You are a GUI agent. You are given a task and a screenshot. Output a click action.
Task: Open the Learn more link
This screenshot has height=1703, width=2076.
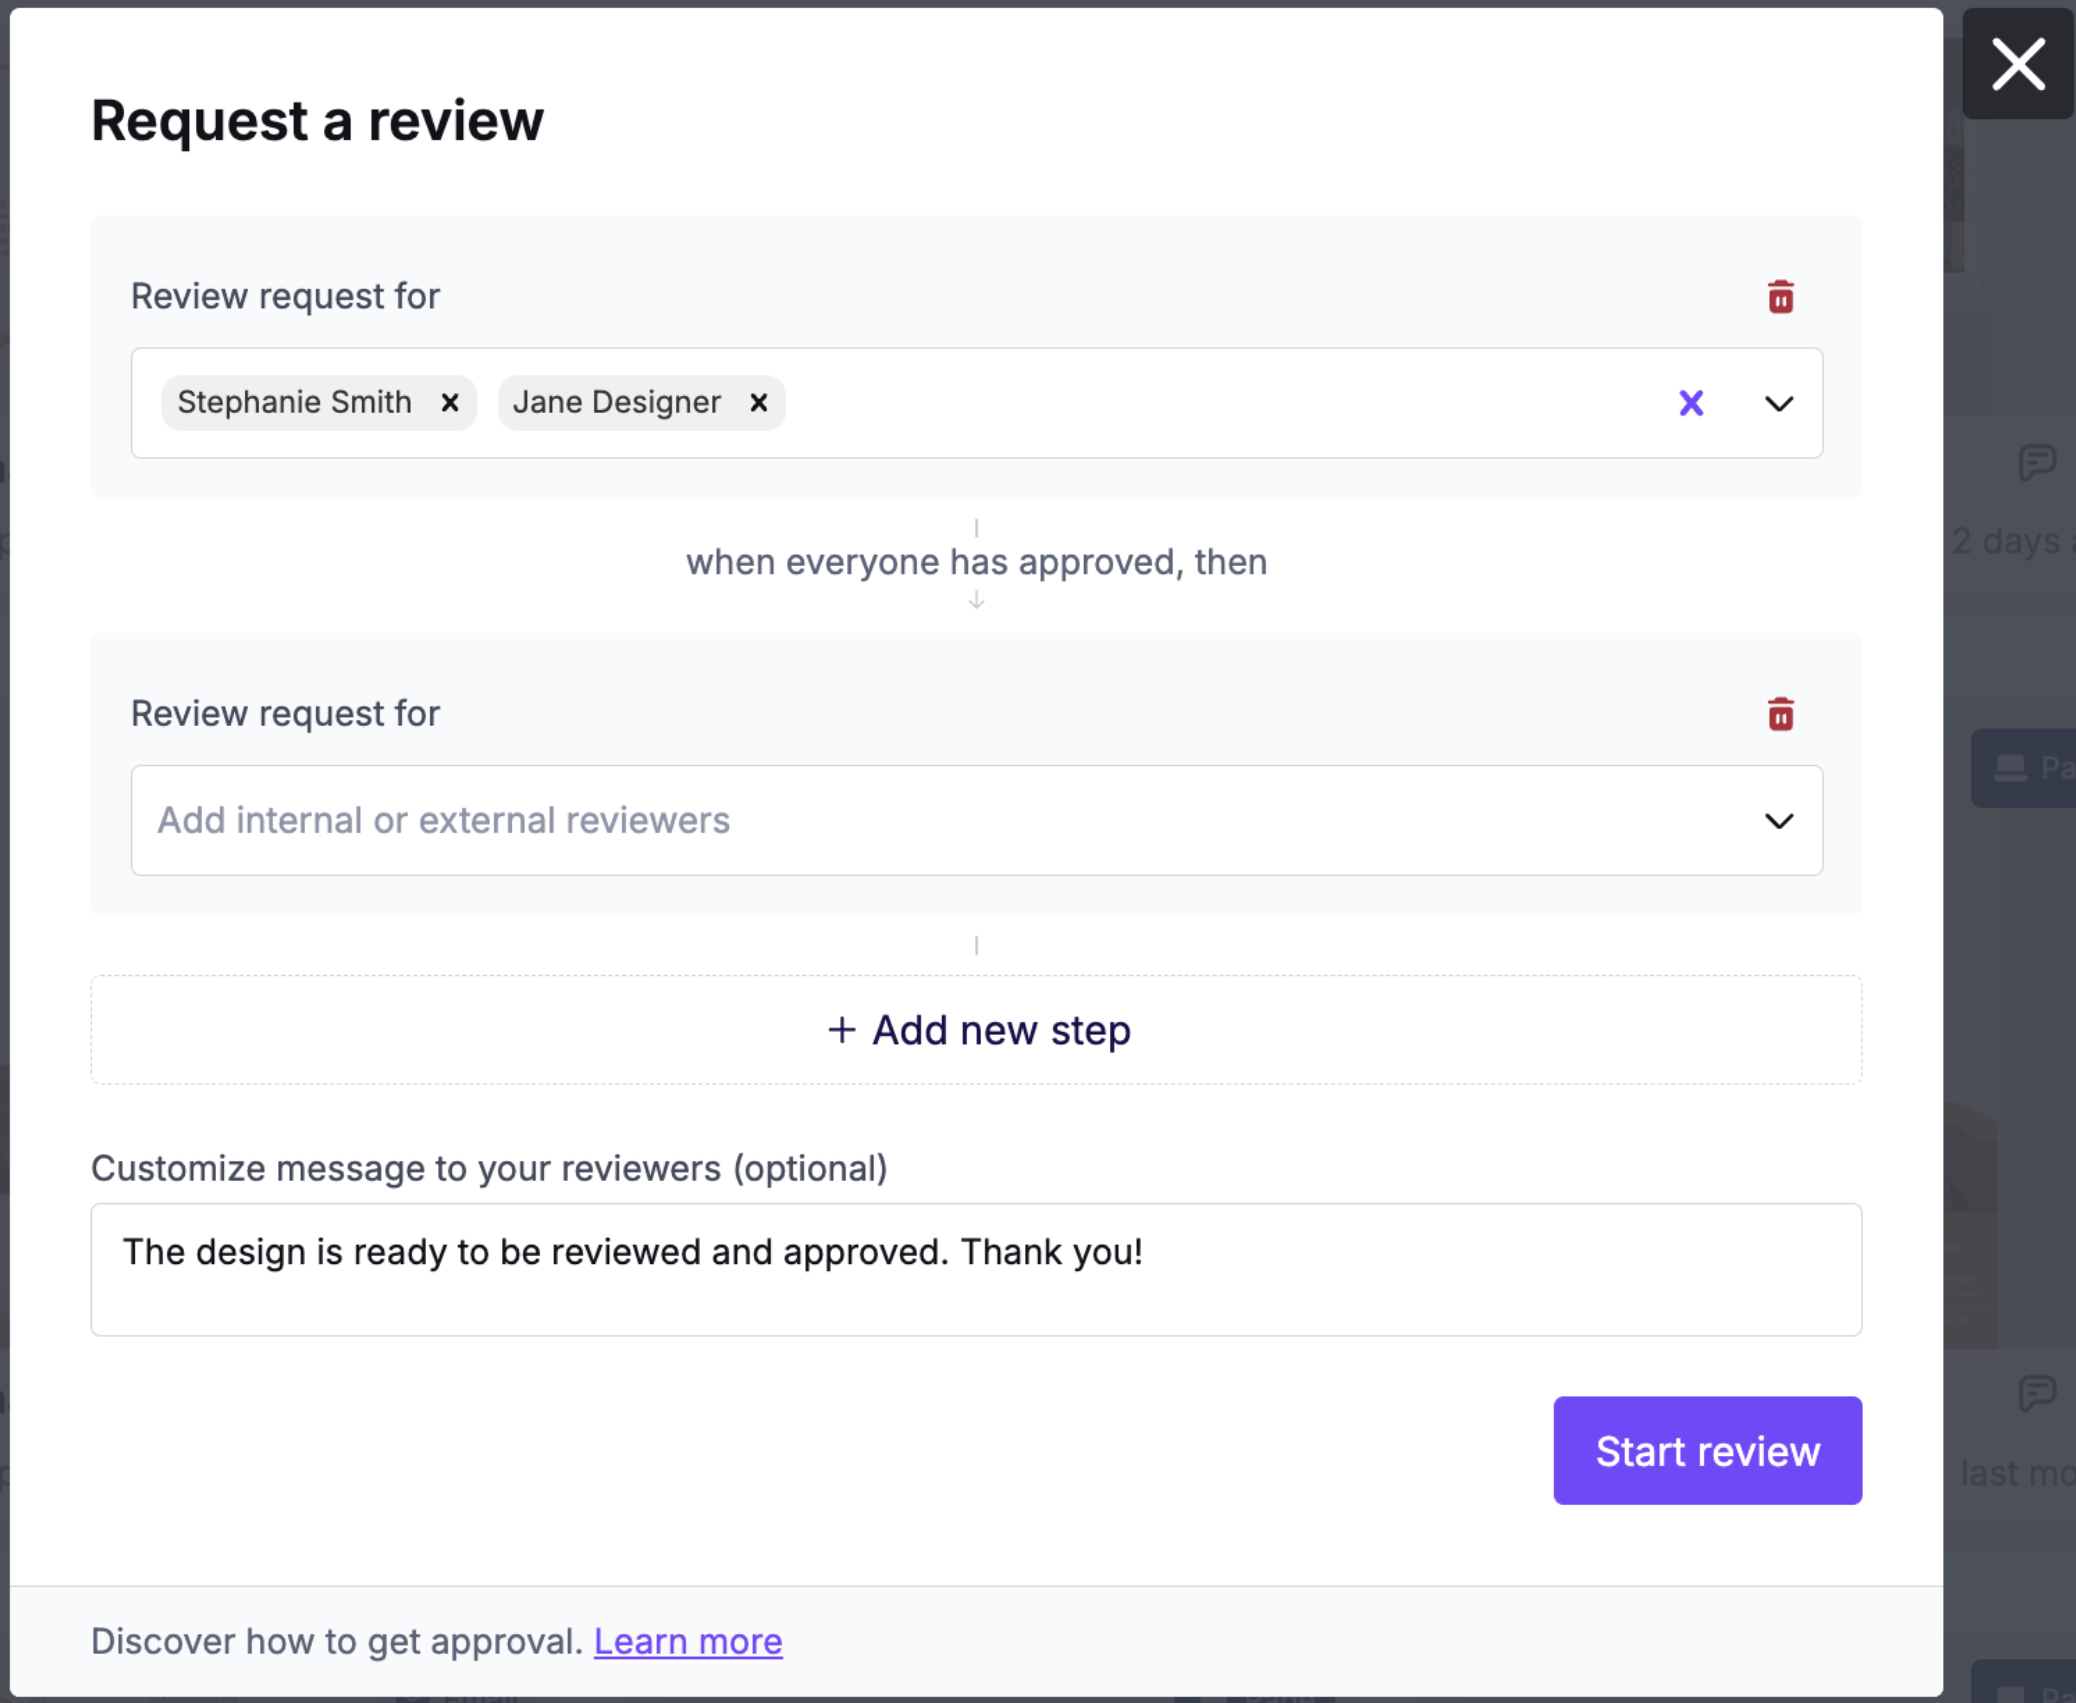(x=688, y=1641)
